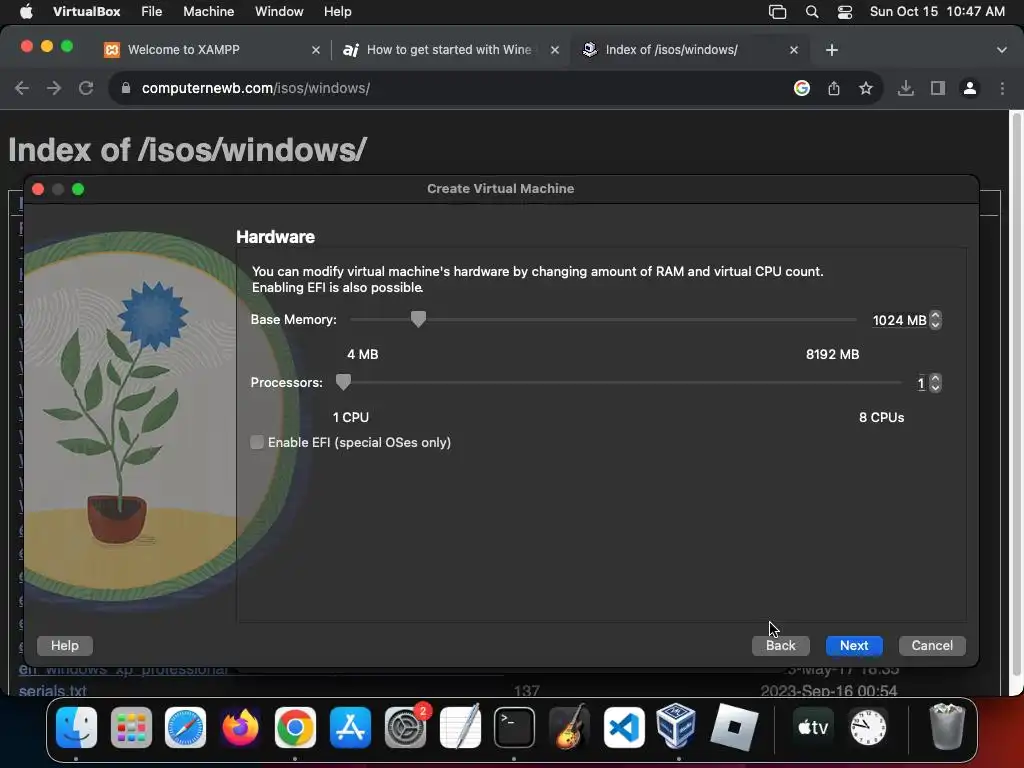Enable EFI (special OSes only) checkbox
Screen dimensions: 1024x768
point(257,443)
